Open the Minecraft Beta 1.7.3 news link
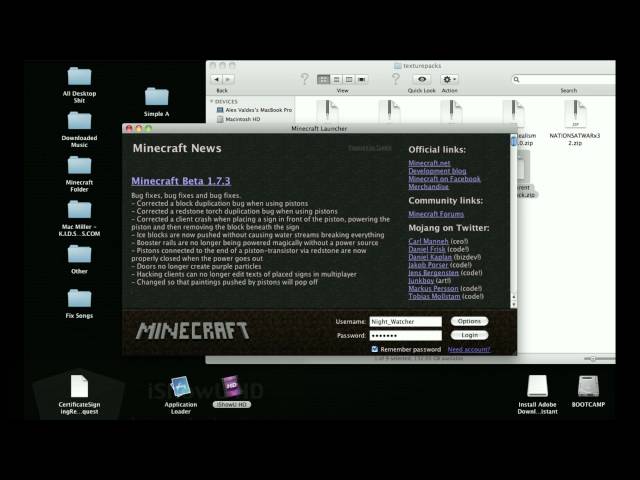The width and height of the screenshot is (640, 480). pos(181,181)
